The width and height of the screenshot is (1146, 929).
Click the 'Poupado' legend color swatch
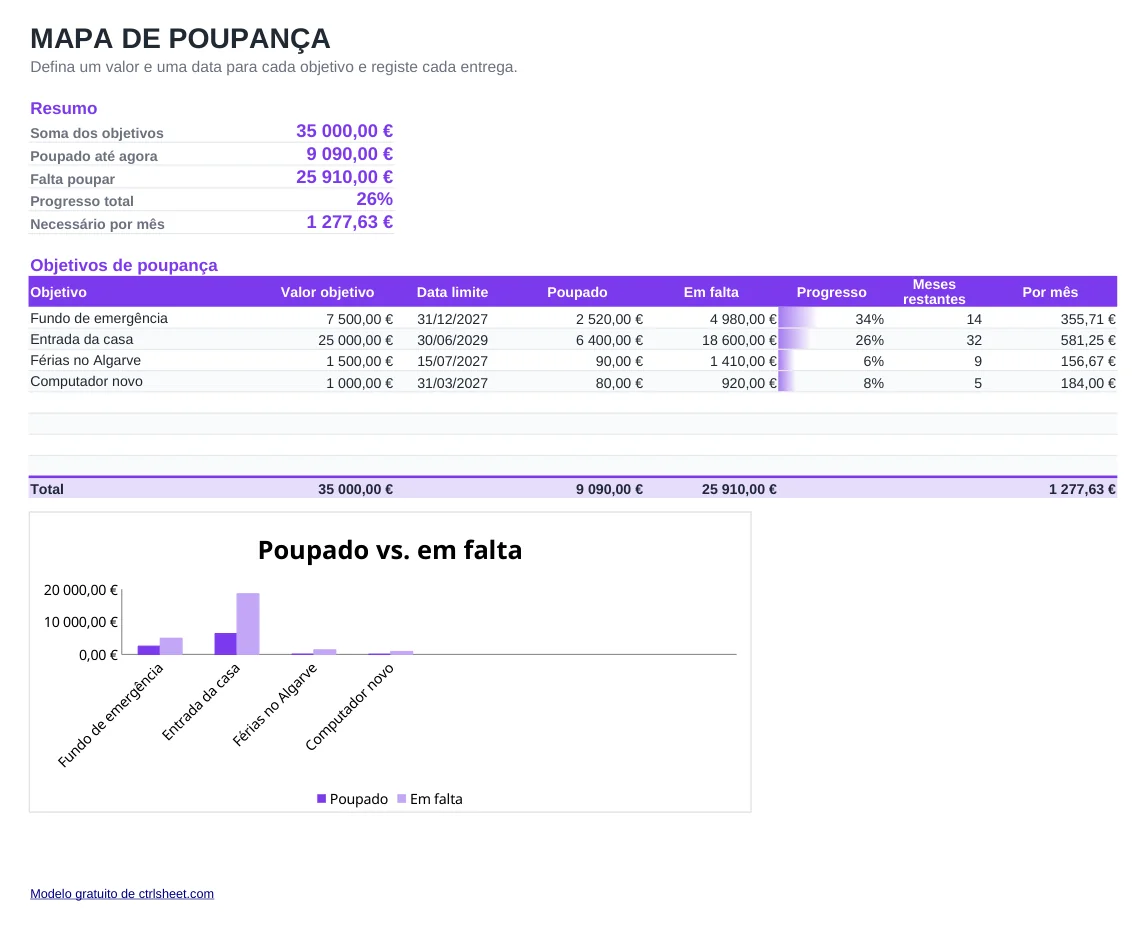(322, 799)
